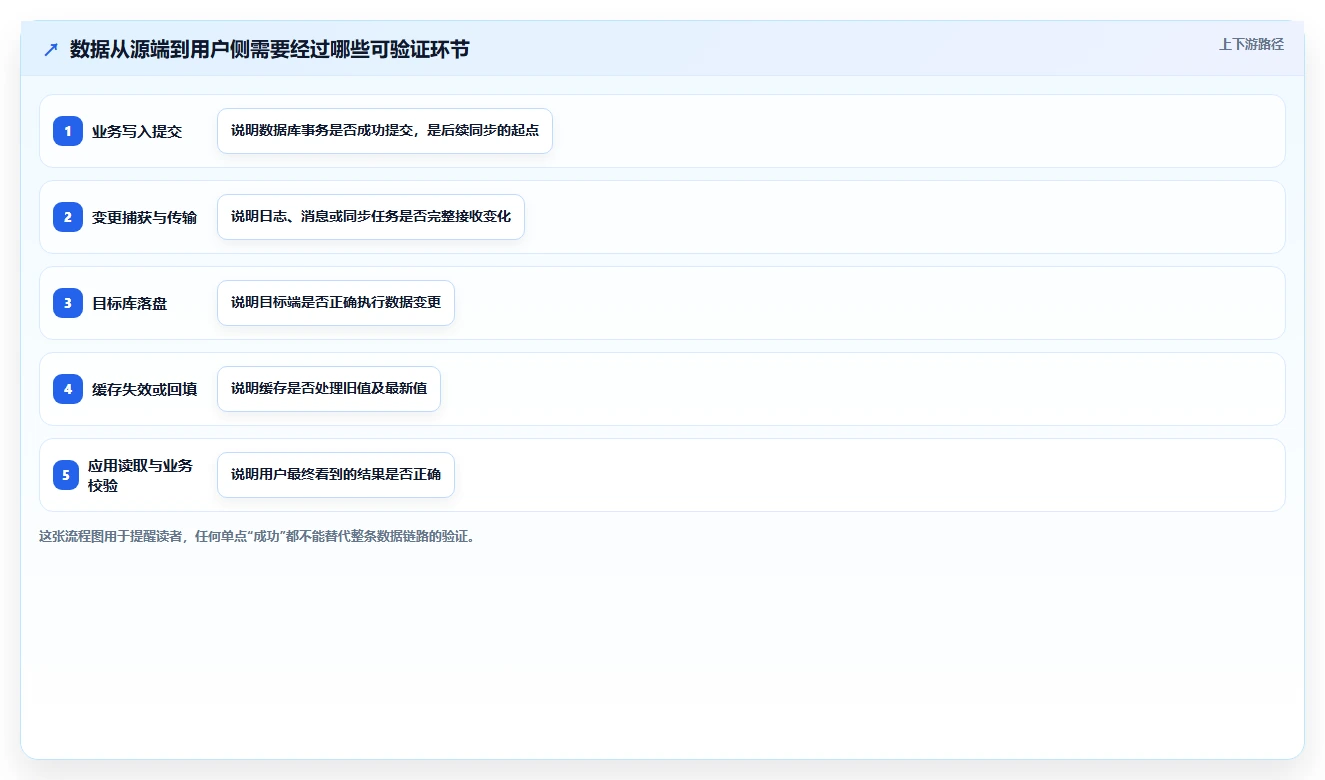Viewport: 1325px width, 780px height.
Task: Click the footer caption 这张流程图用于提醒读者
Action: (x=257, y=536)
